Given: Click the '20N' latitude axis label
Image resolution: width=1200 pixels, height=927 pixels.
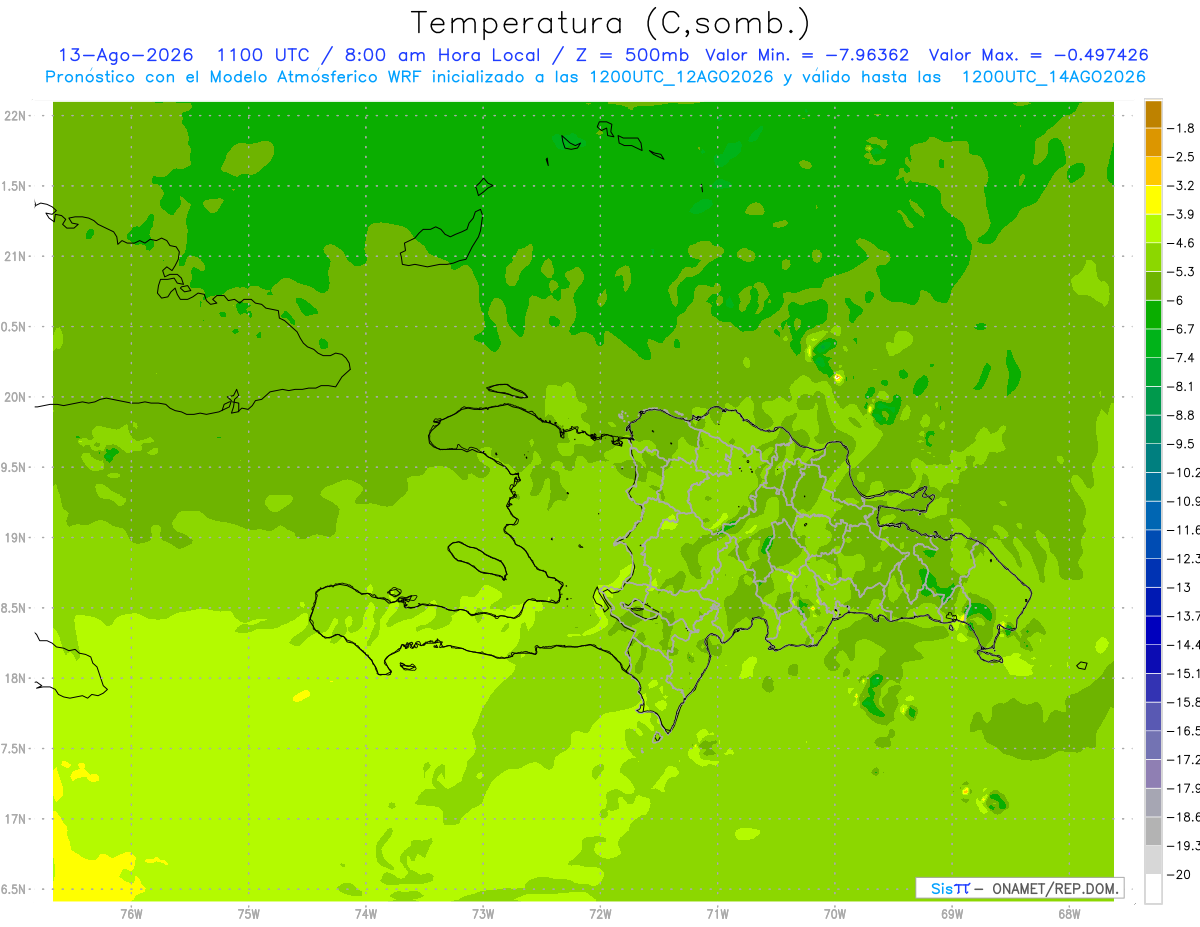Looking at the screenshot, I should [15, 397].
